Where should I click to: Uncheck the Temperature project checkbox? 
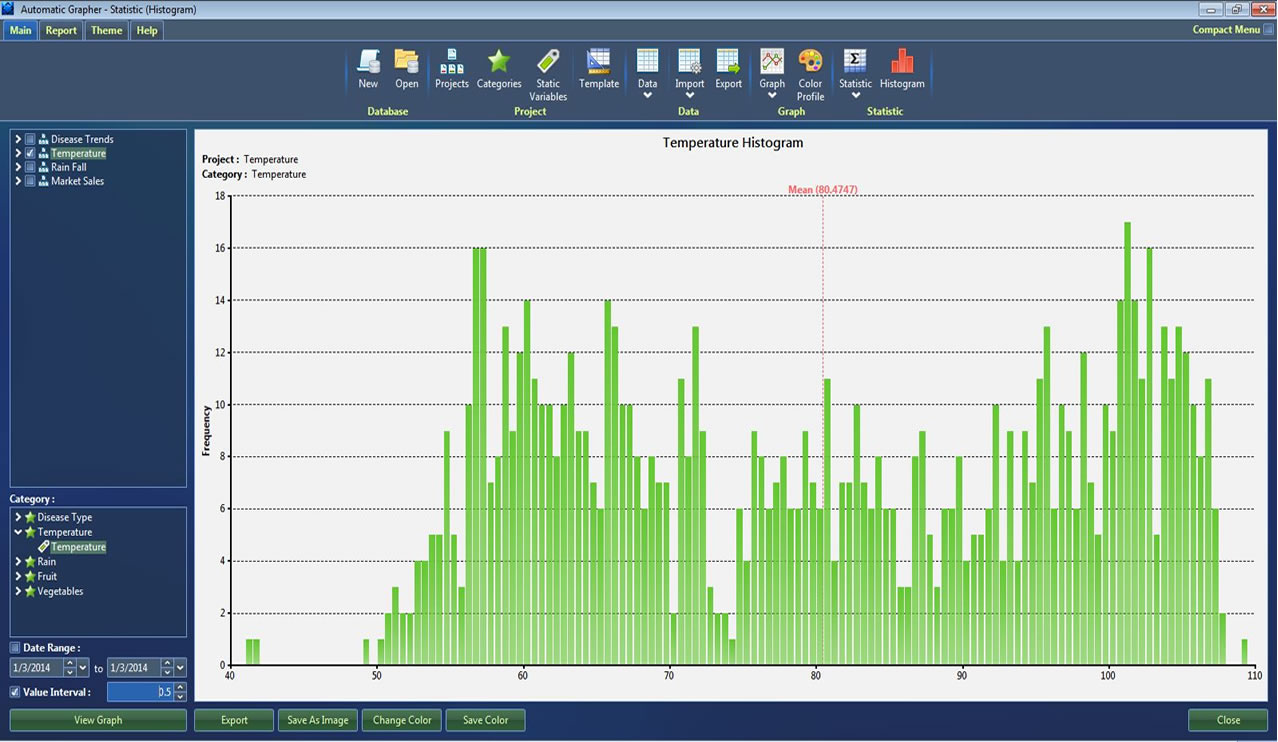click(30, 153)
